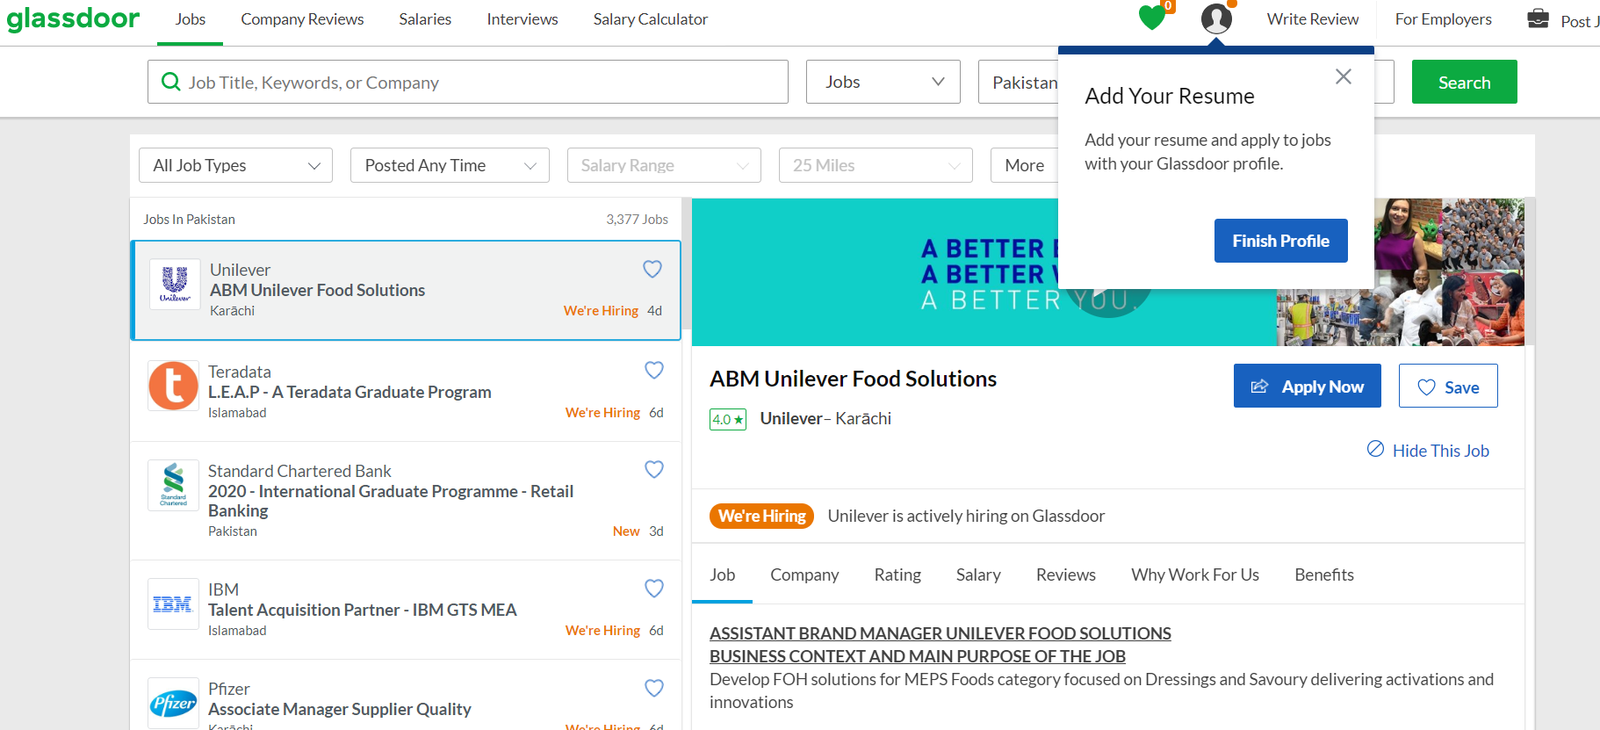The width and height of the screenshot is (1600, 730).
Task: Click the Apply Now button
Action: (x=1306, y=386)
